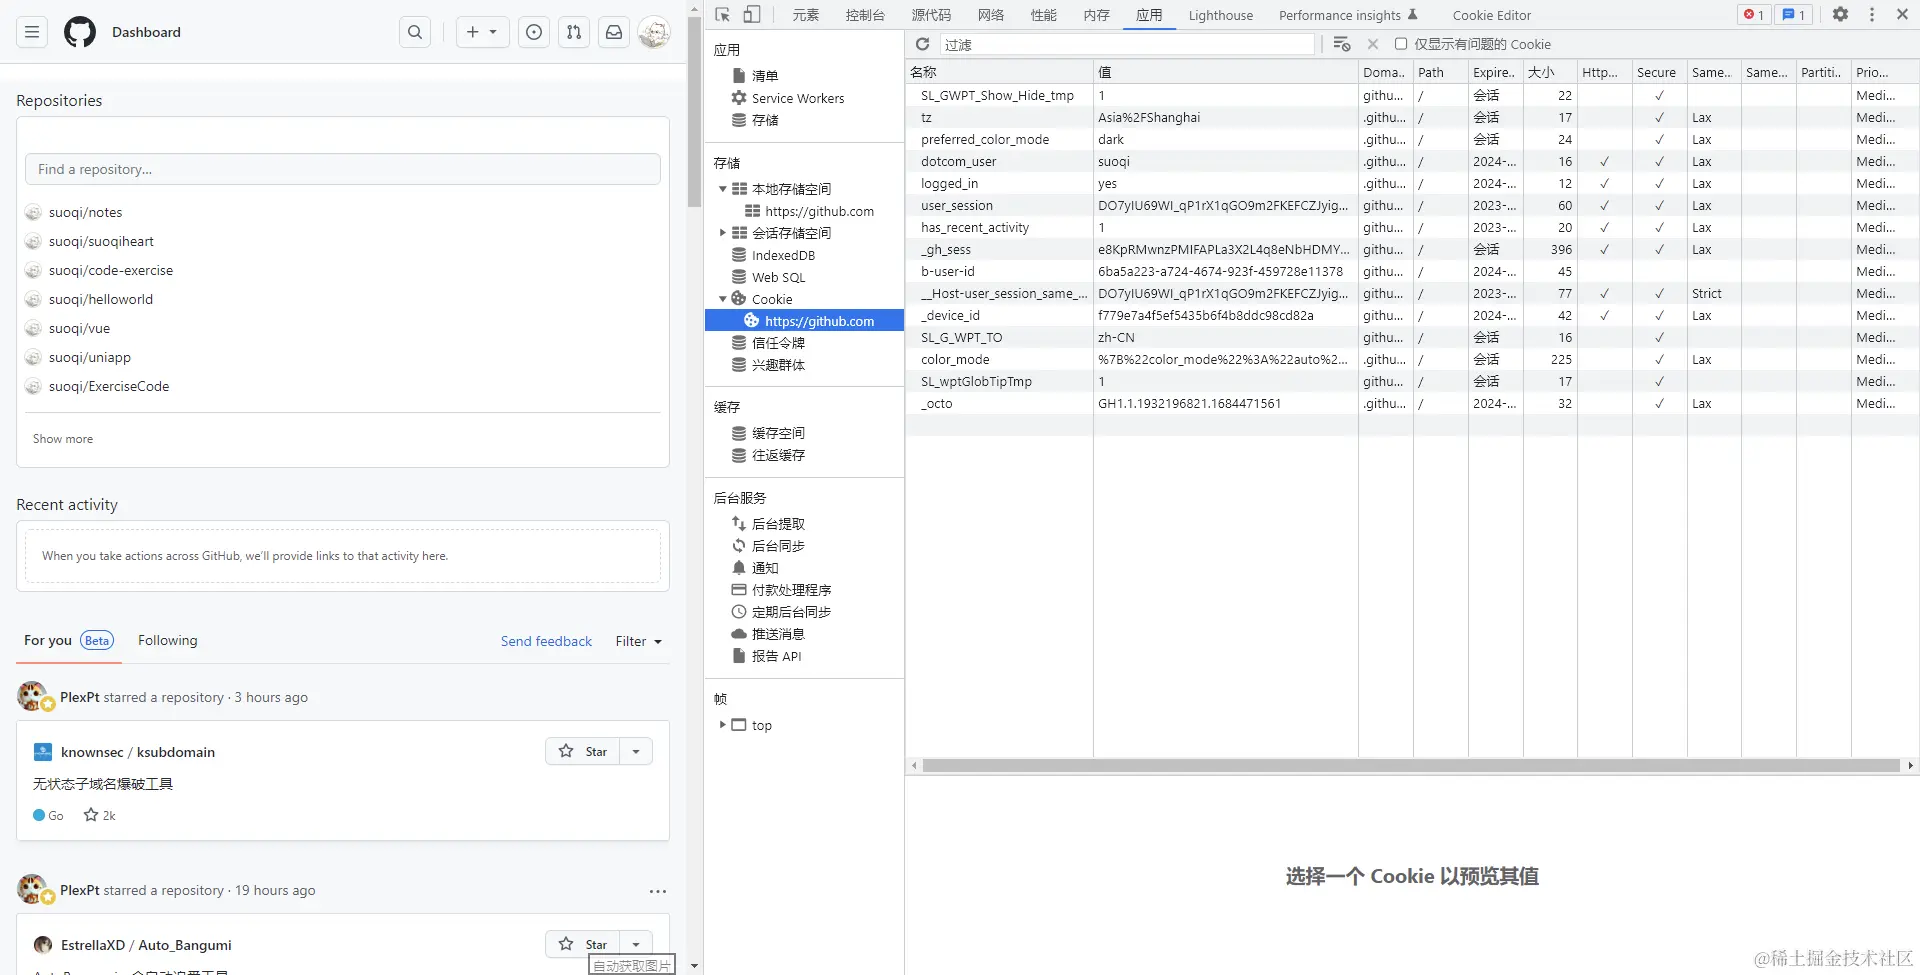Image resolution: width=1920 pixels, height=975 pixels.
Task: Switch to the Cookie Editor tab
Action: pos(1492,15)
